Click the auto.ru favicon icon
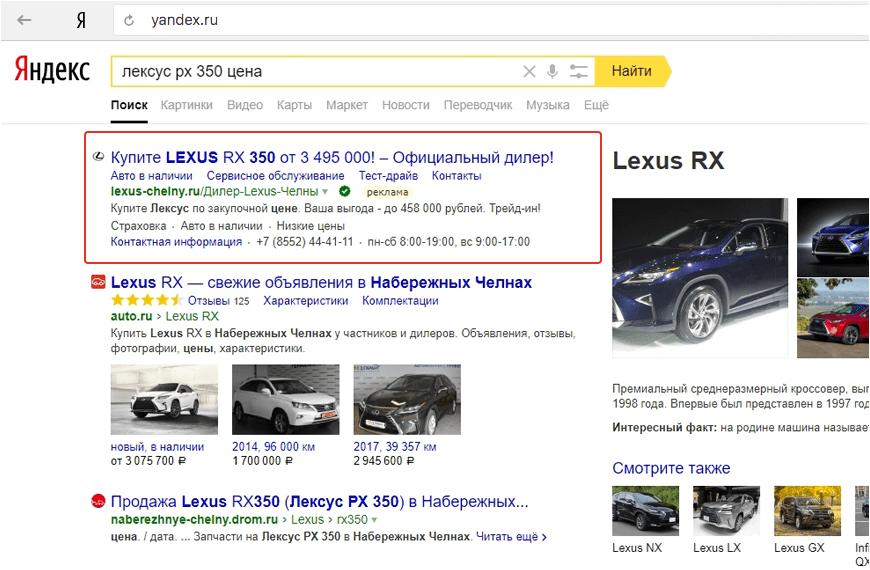This screenshot has width=870, height=570. [98, 283]
